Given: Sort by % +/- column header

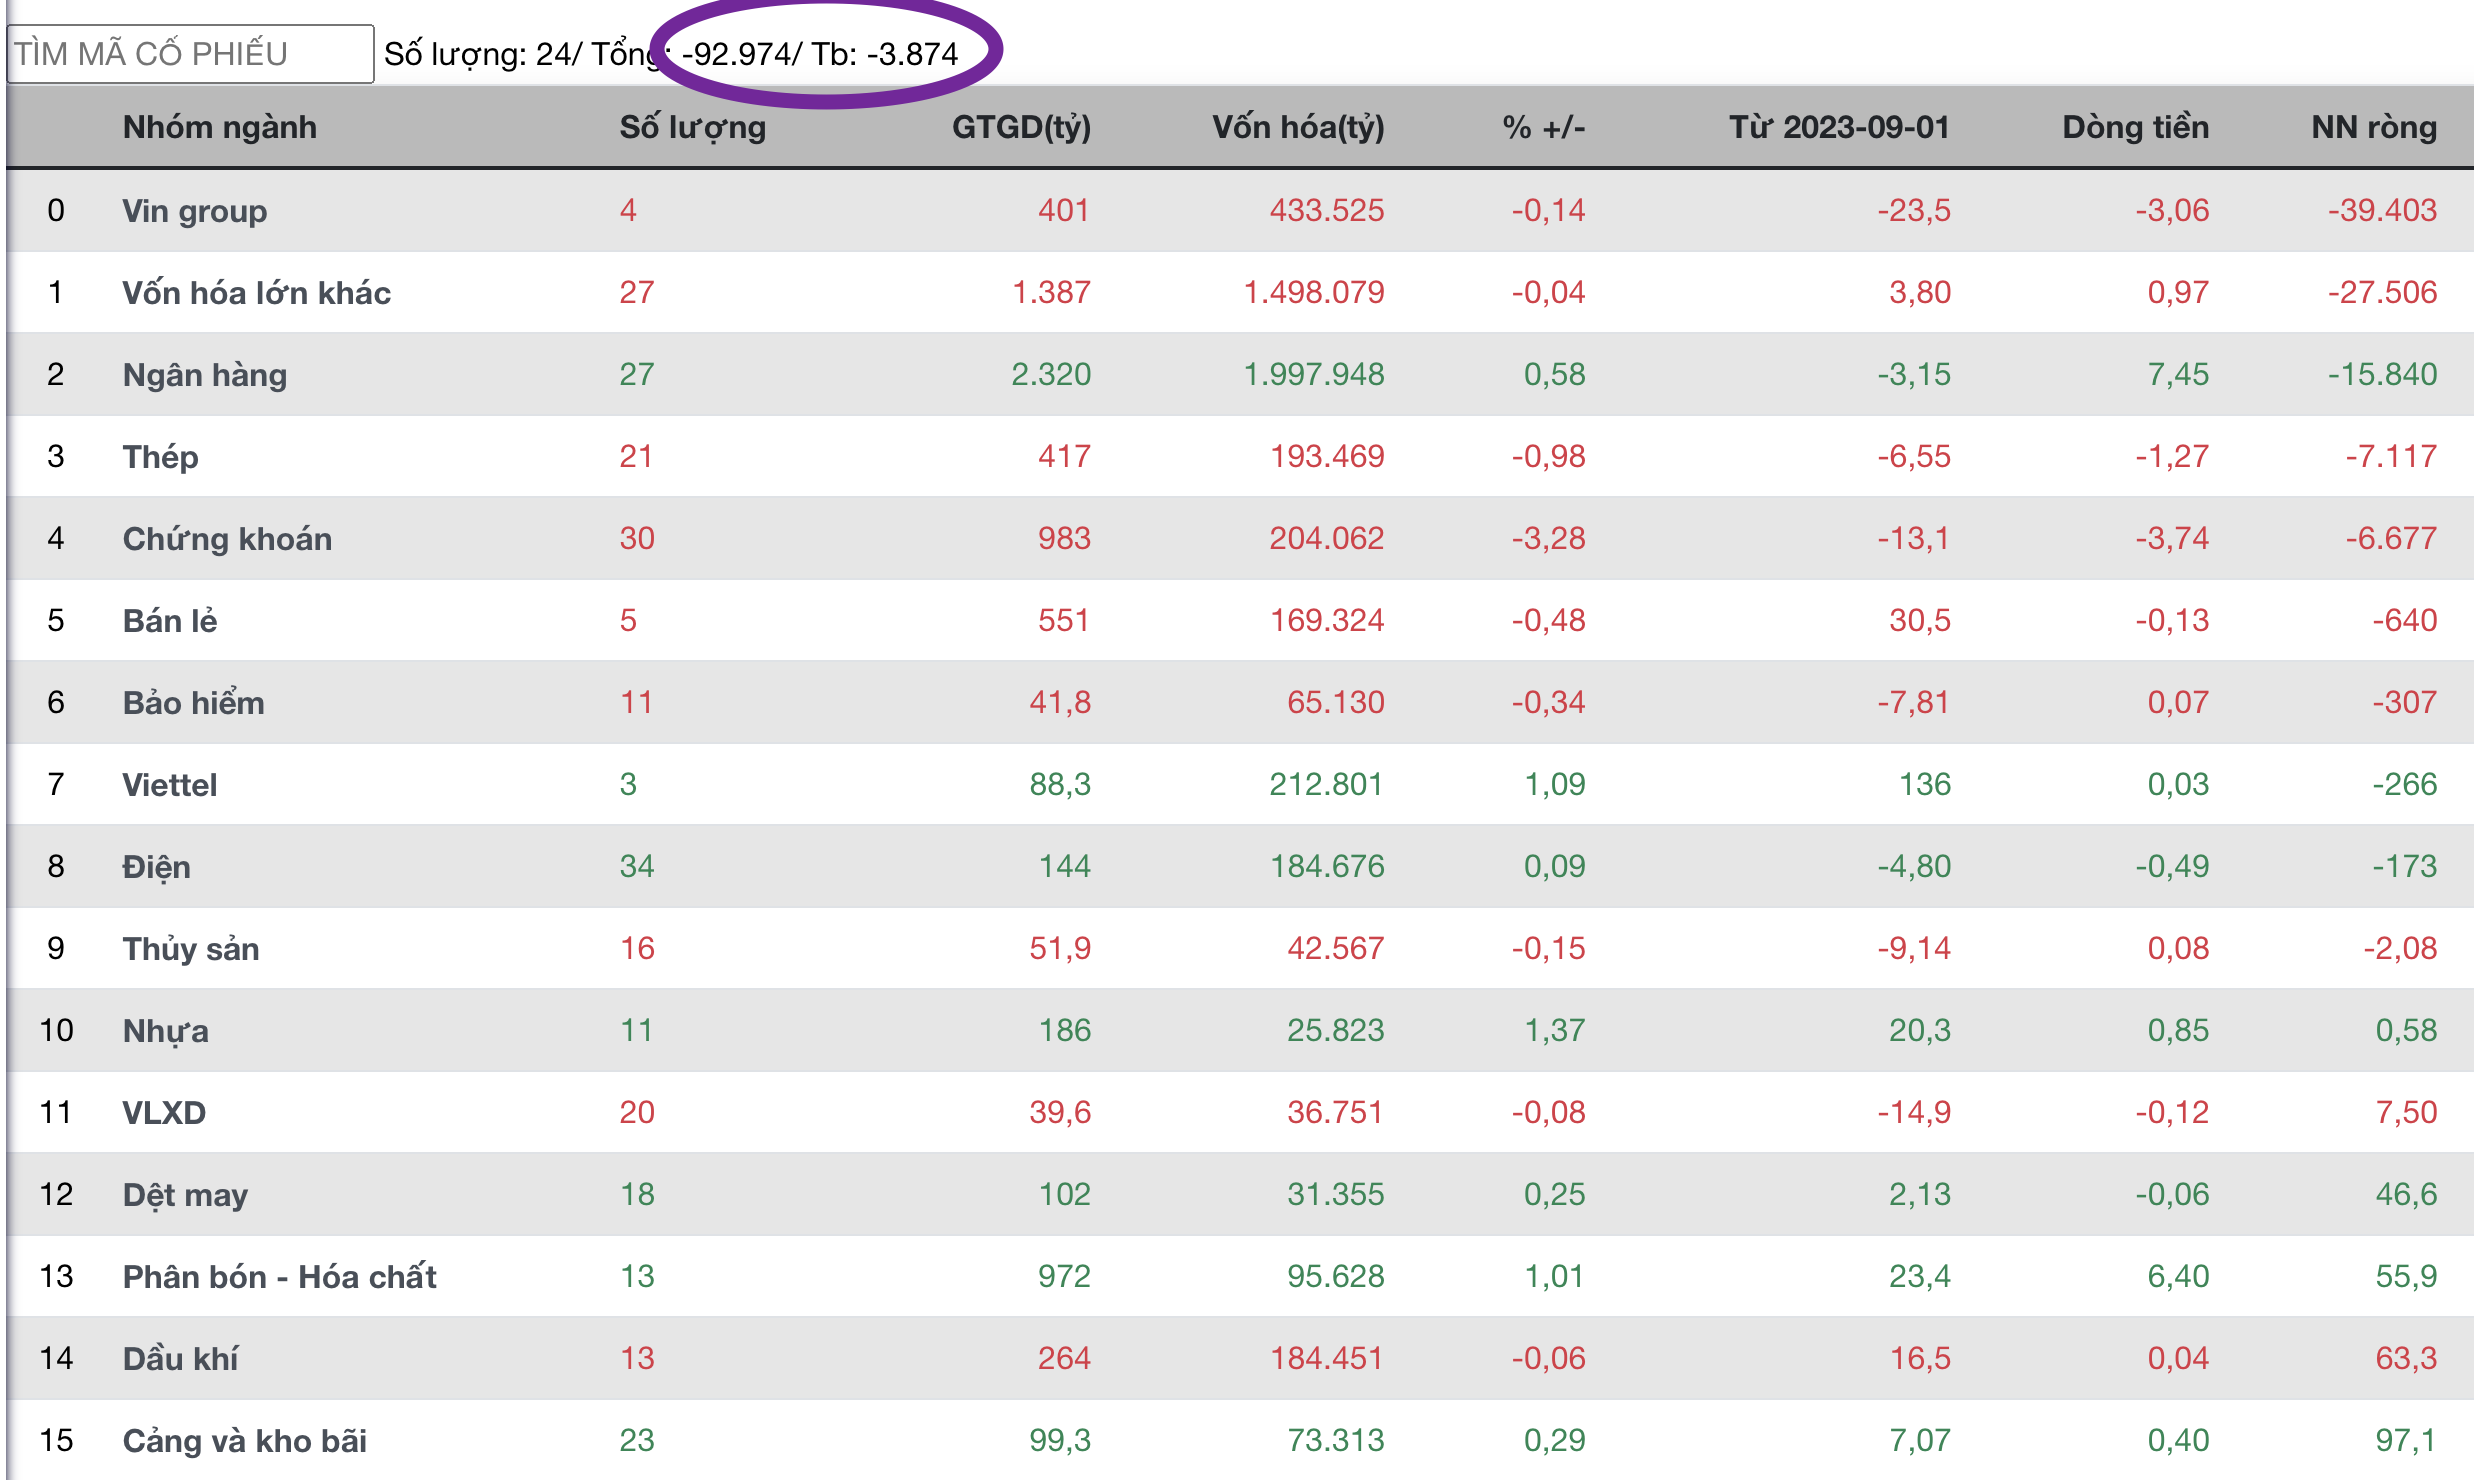Looking at the screenshot, I should pos(1544,127).
